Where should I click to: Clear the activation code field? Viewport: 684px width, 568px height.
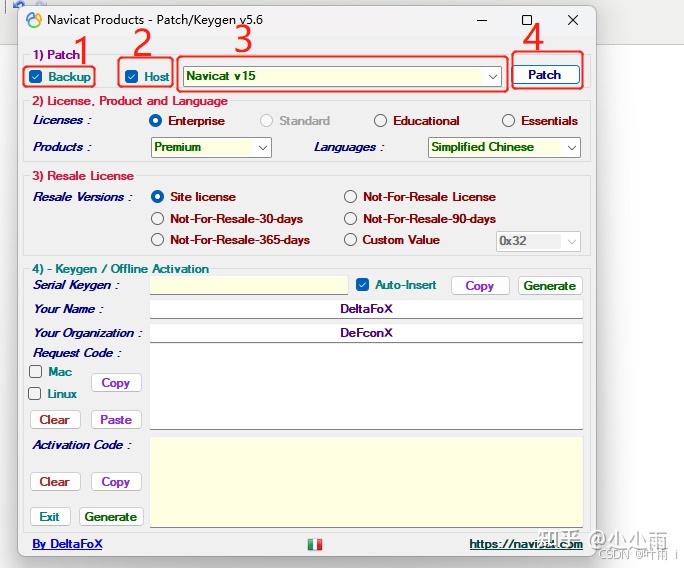[55, 482]
